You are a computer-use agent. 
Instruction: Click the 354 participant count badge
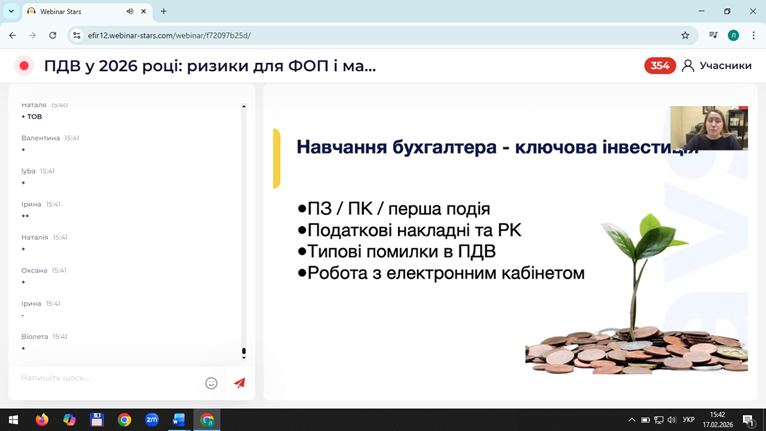coord(659,66)
